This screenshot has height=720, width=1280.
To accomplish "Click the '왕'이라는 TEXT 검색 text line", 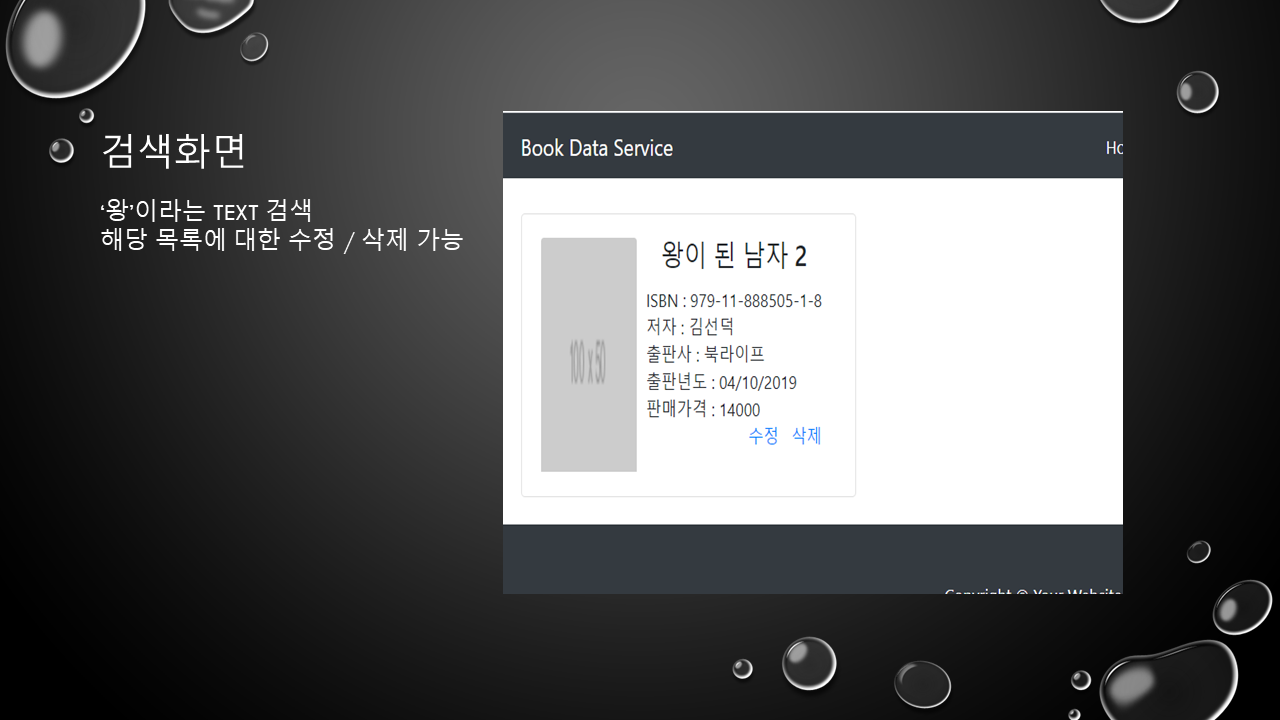I will pos(206,211).
